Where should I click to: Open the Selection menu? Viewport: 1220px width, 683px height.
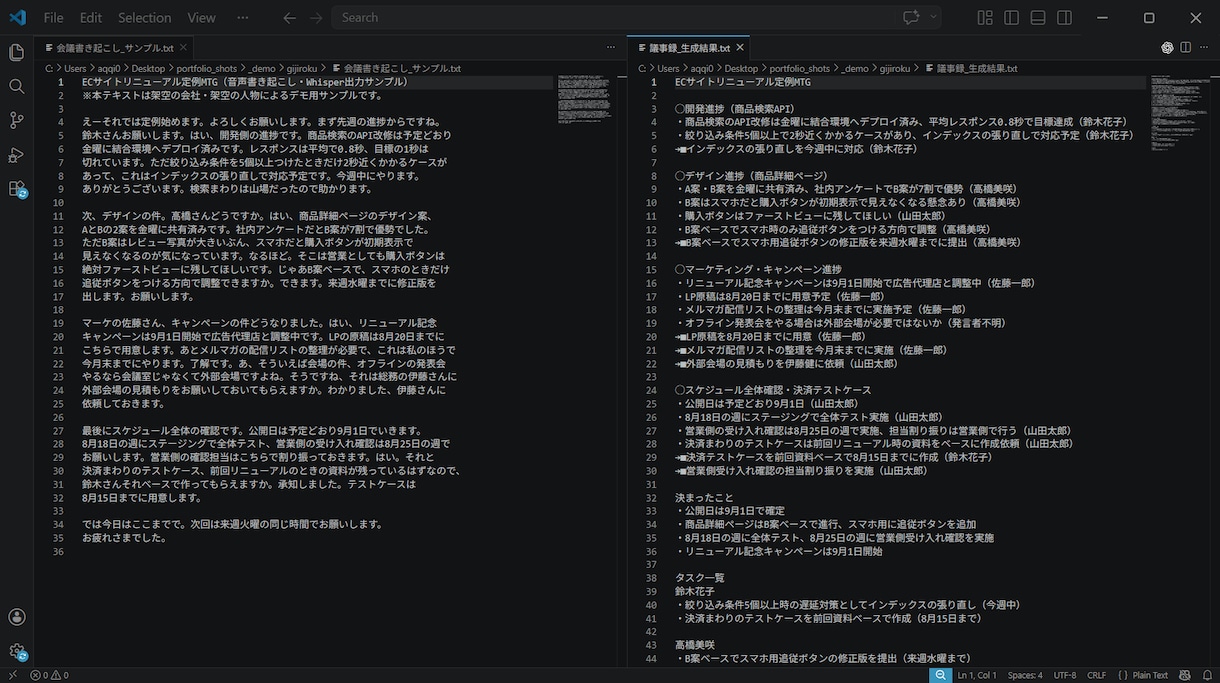point(145,17)
